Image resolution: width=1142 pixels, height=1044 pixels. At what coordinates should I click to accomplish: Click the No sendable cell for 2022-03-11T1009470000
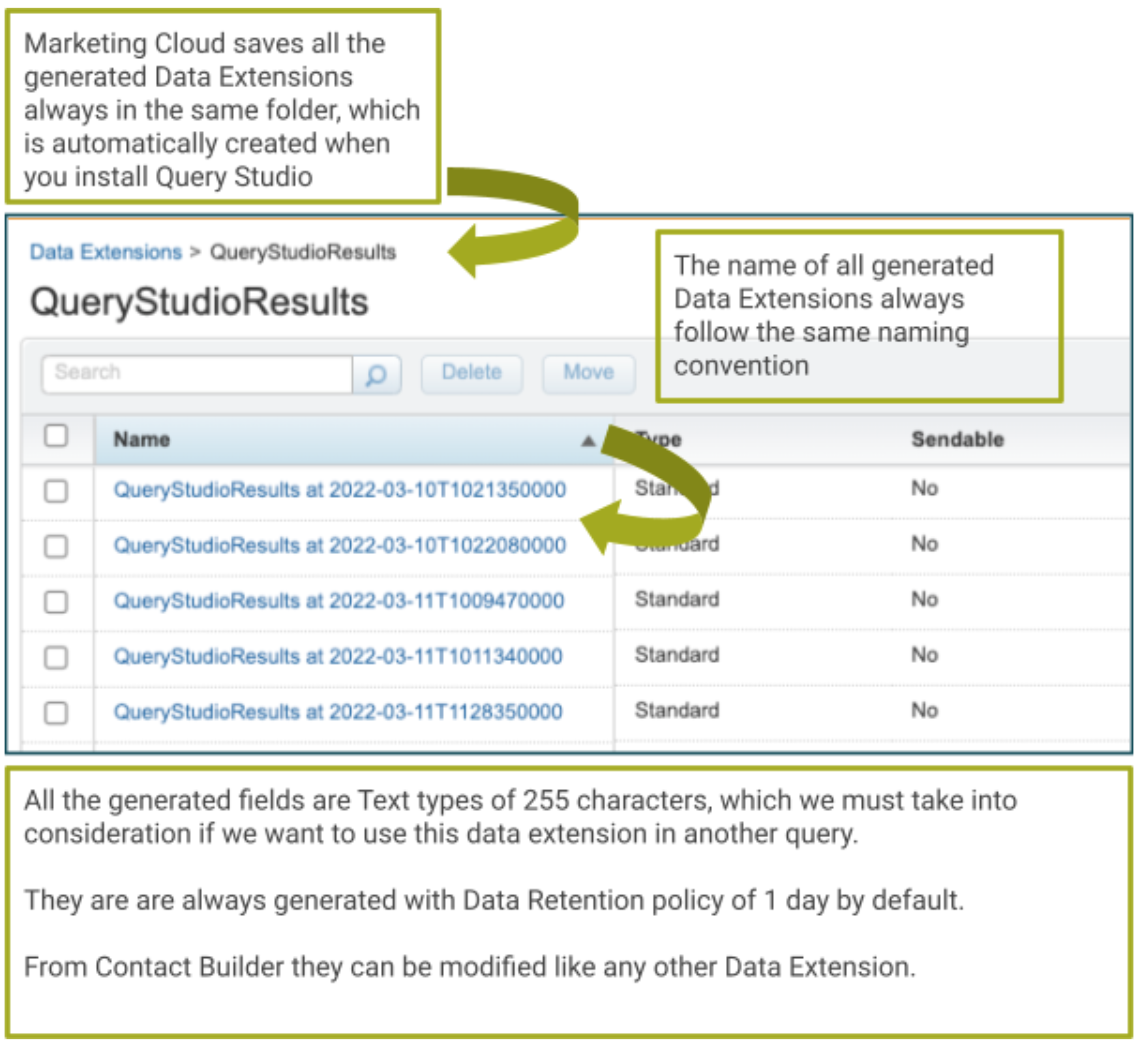[x=924, y=599]
